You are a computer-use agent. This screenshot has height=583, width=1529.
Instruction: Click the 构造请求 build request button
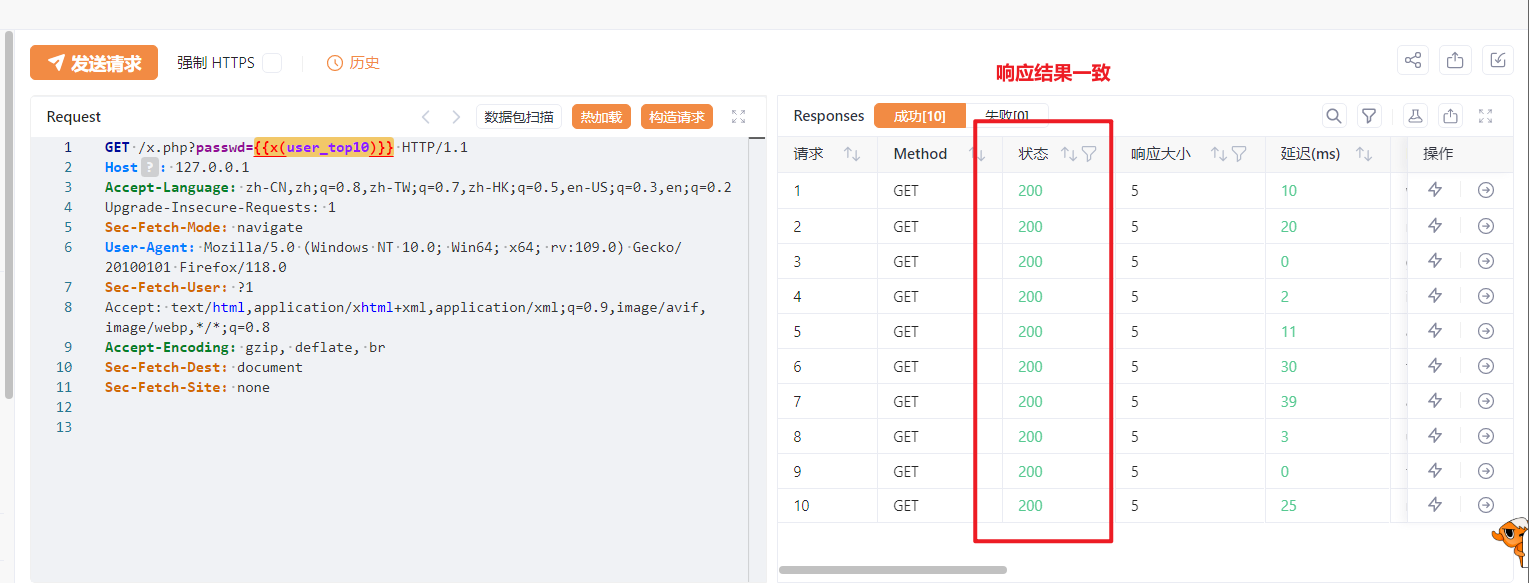(677, 117)
